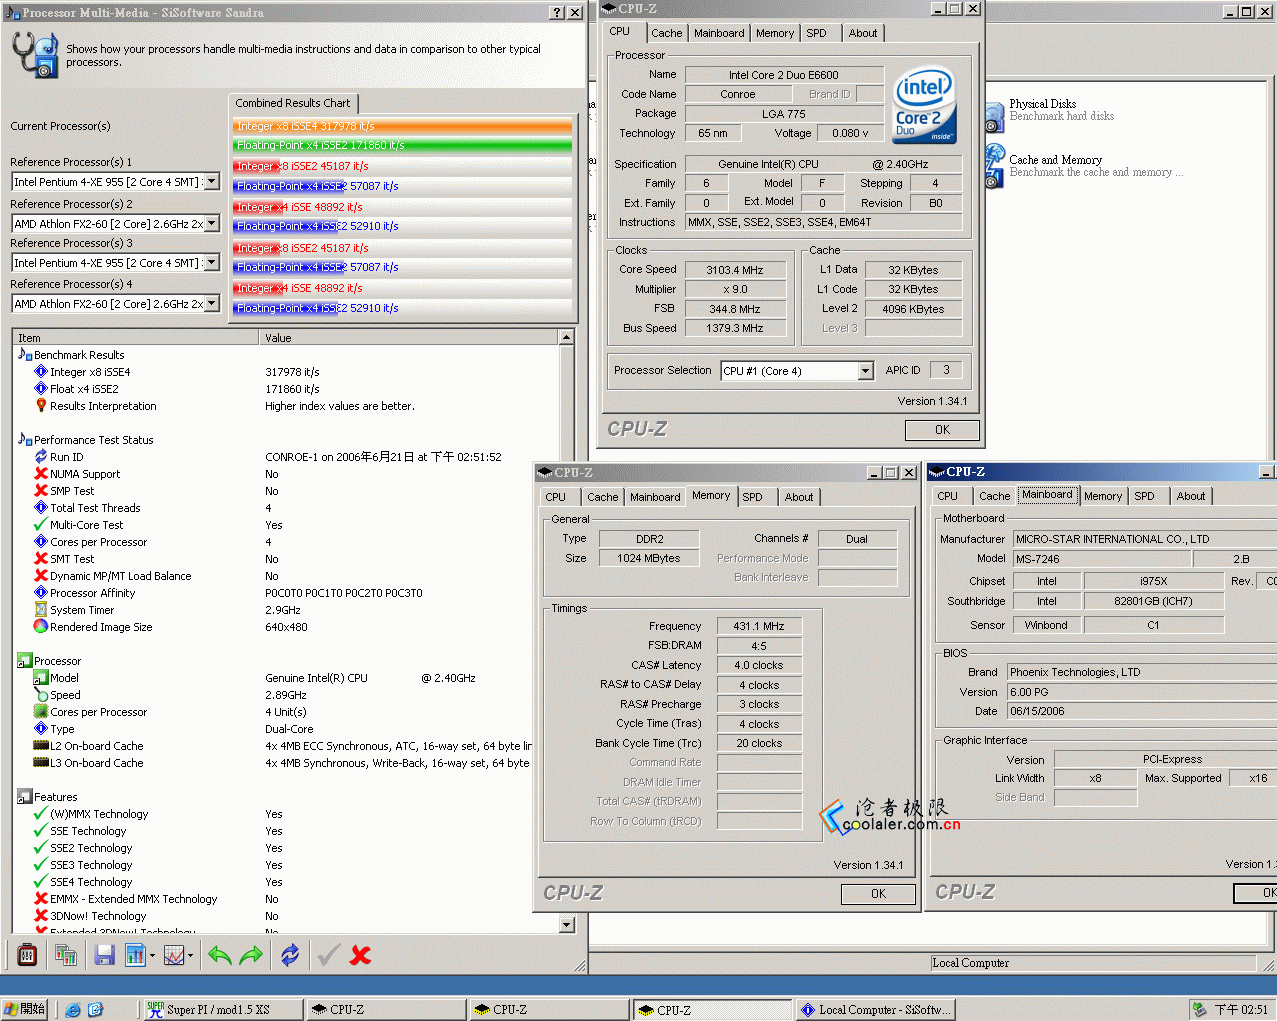
Task: Go back with the green left arrow
Action: pyautogui.click(x=219, y=955)
